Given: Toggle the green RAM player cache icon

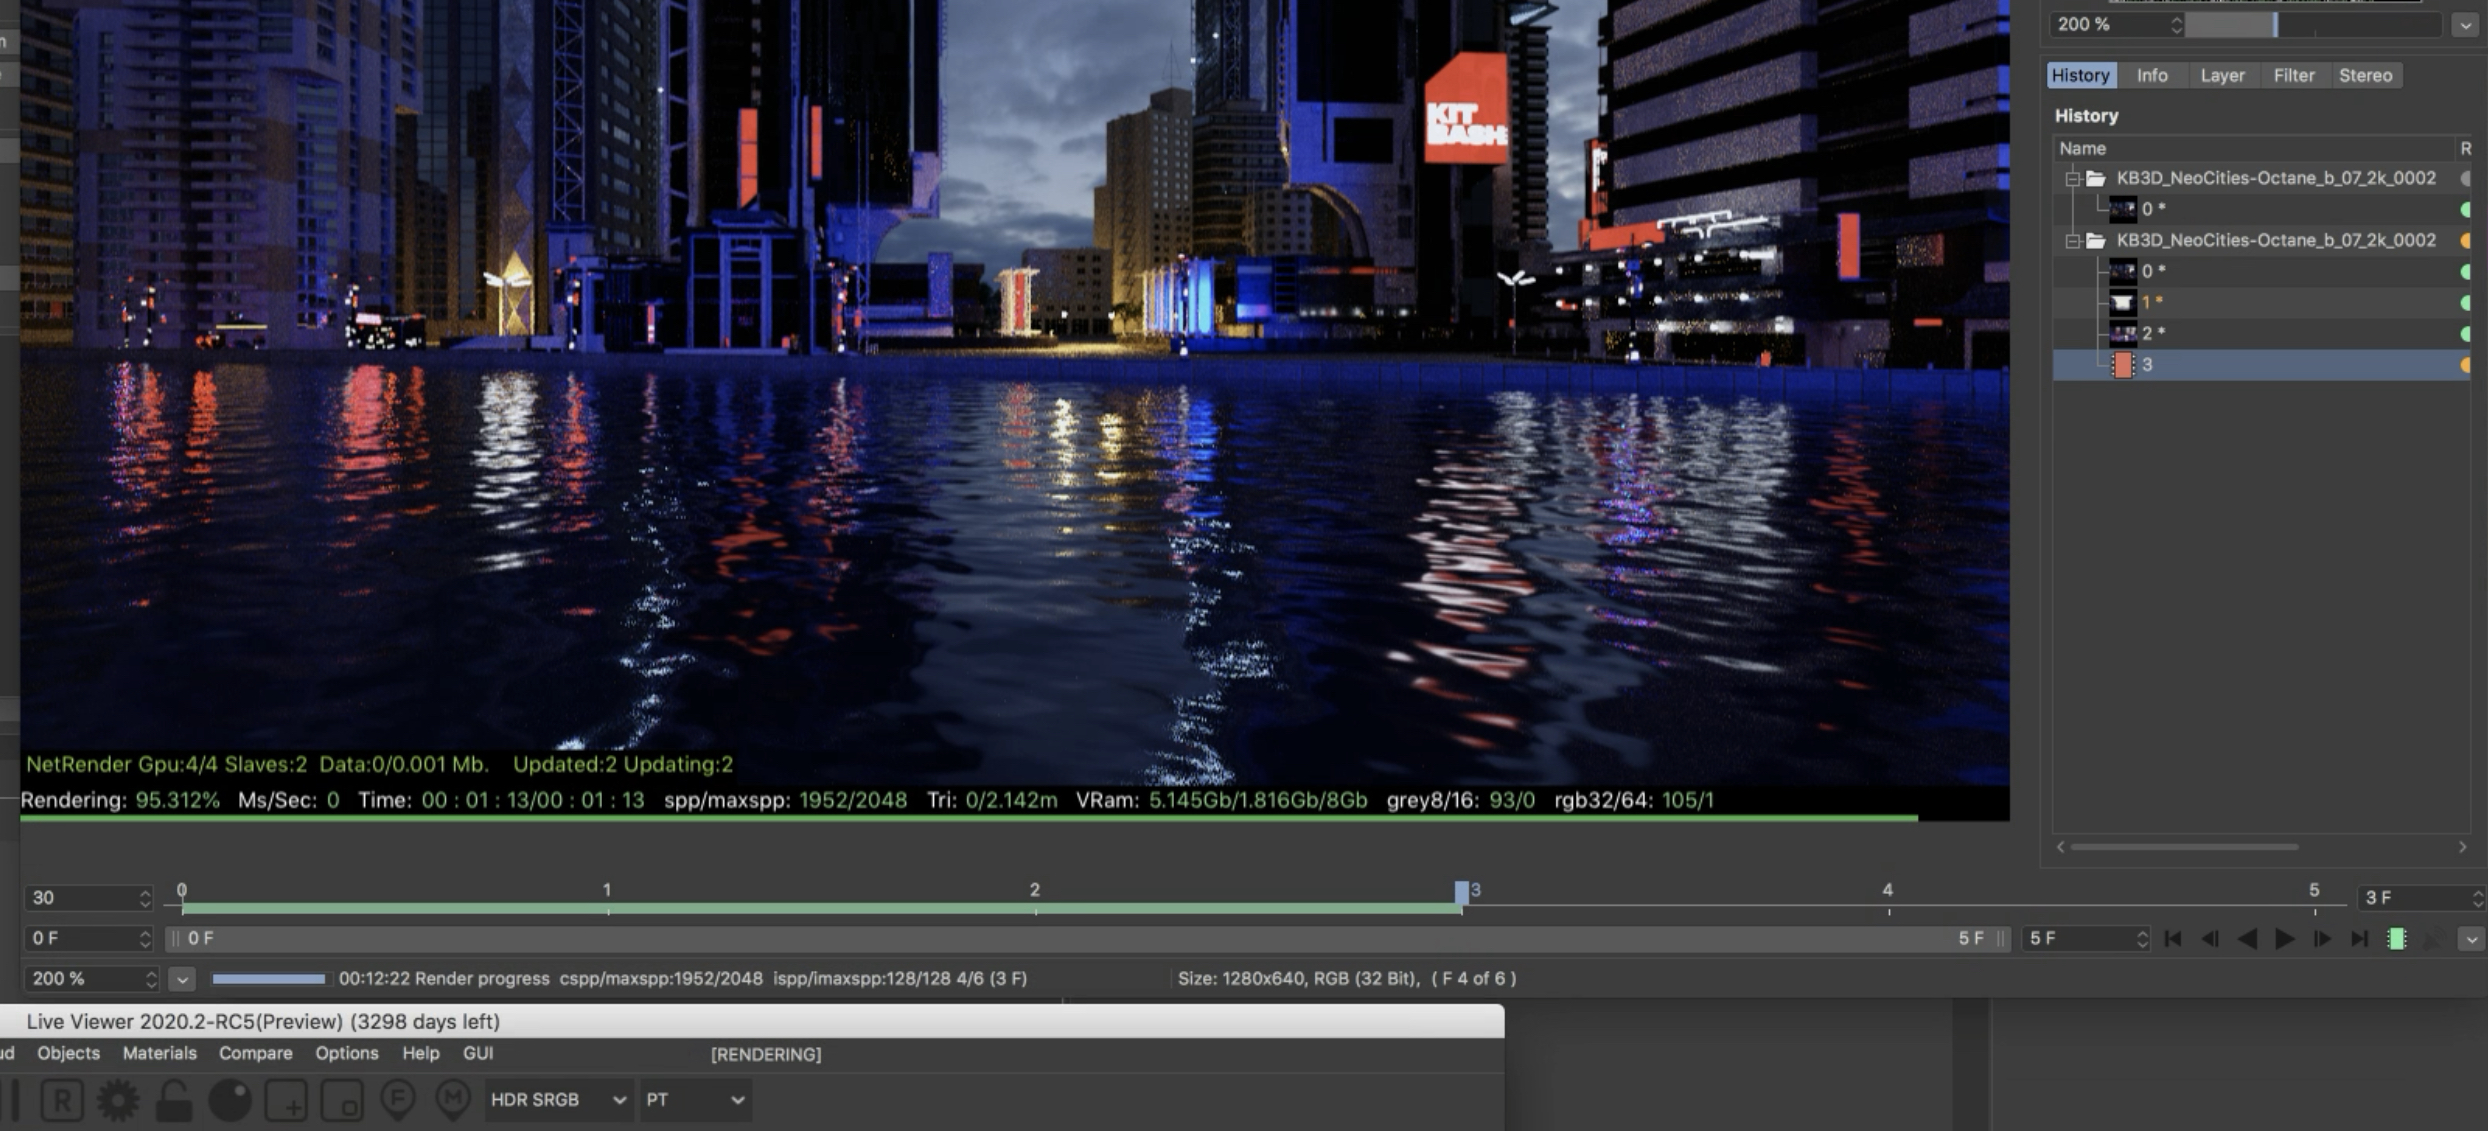Looking at the screenshot, I should click(2396, 938).
